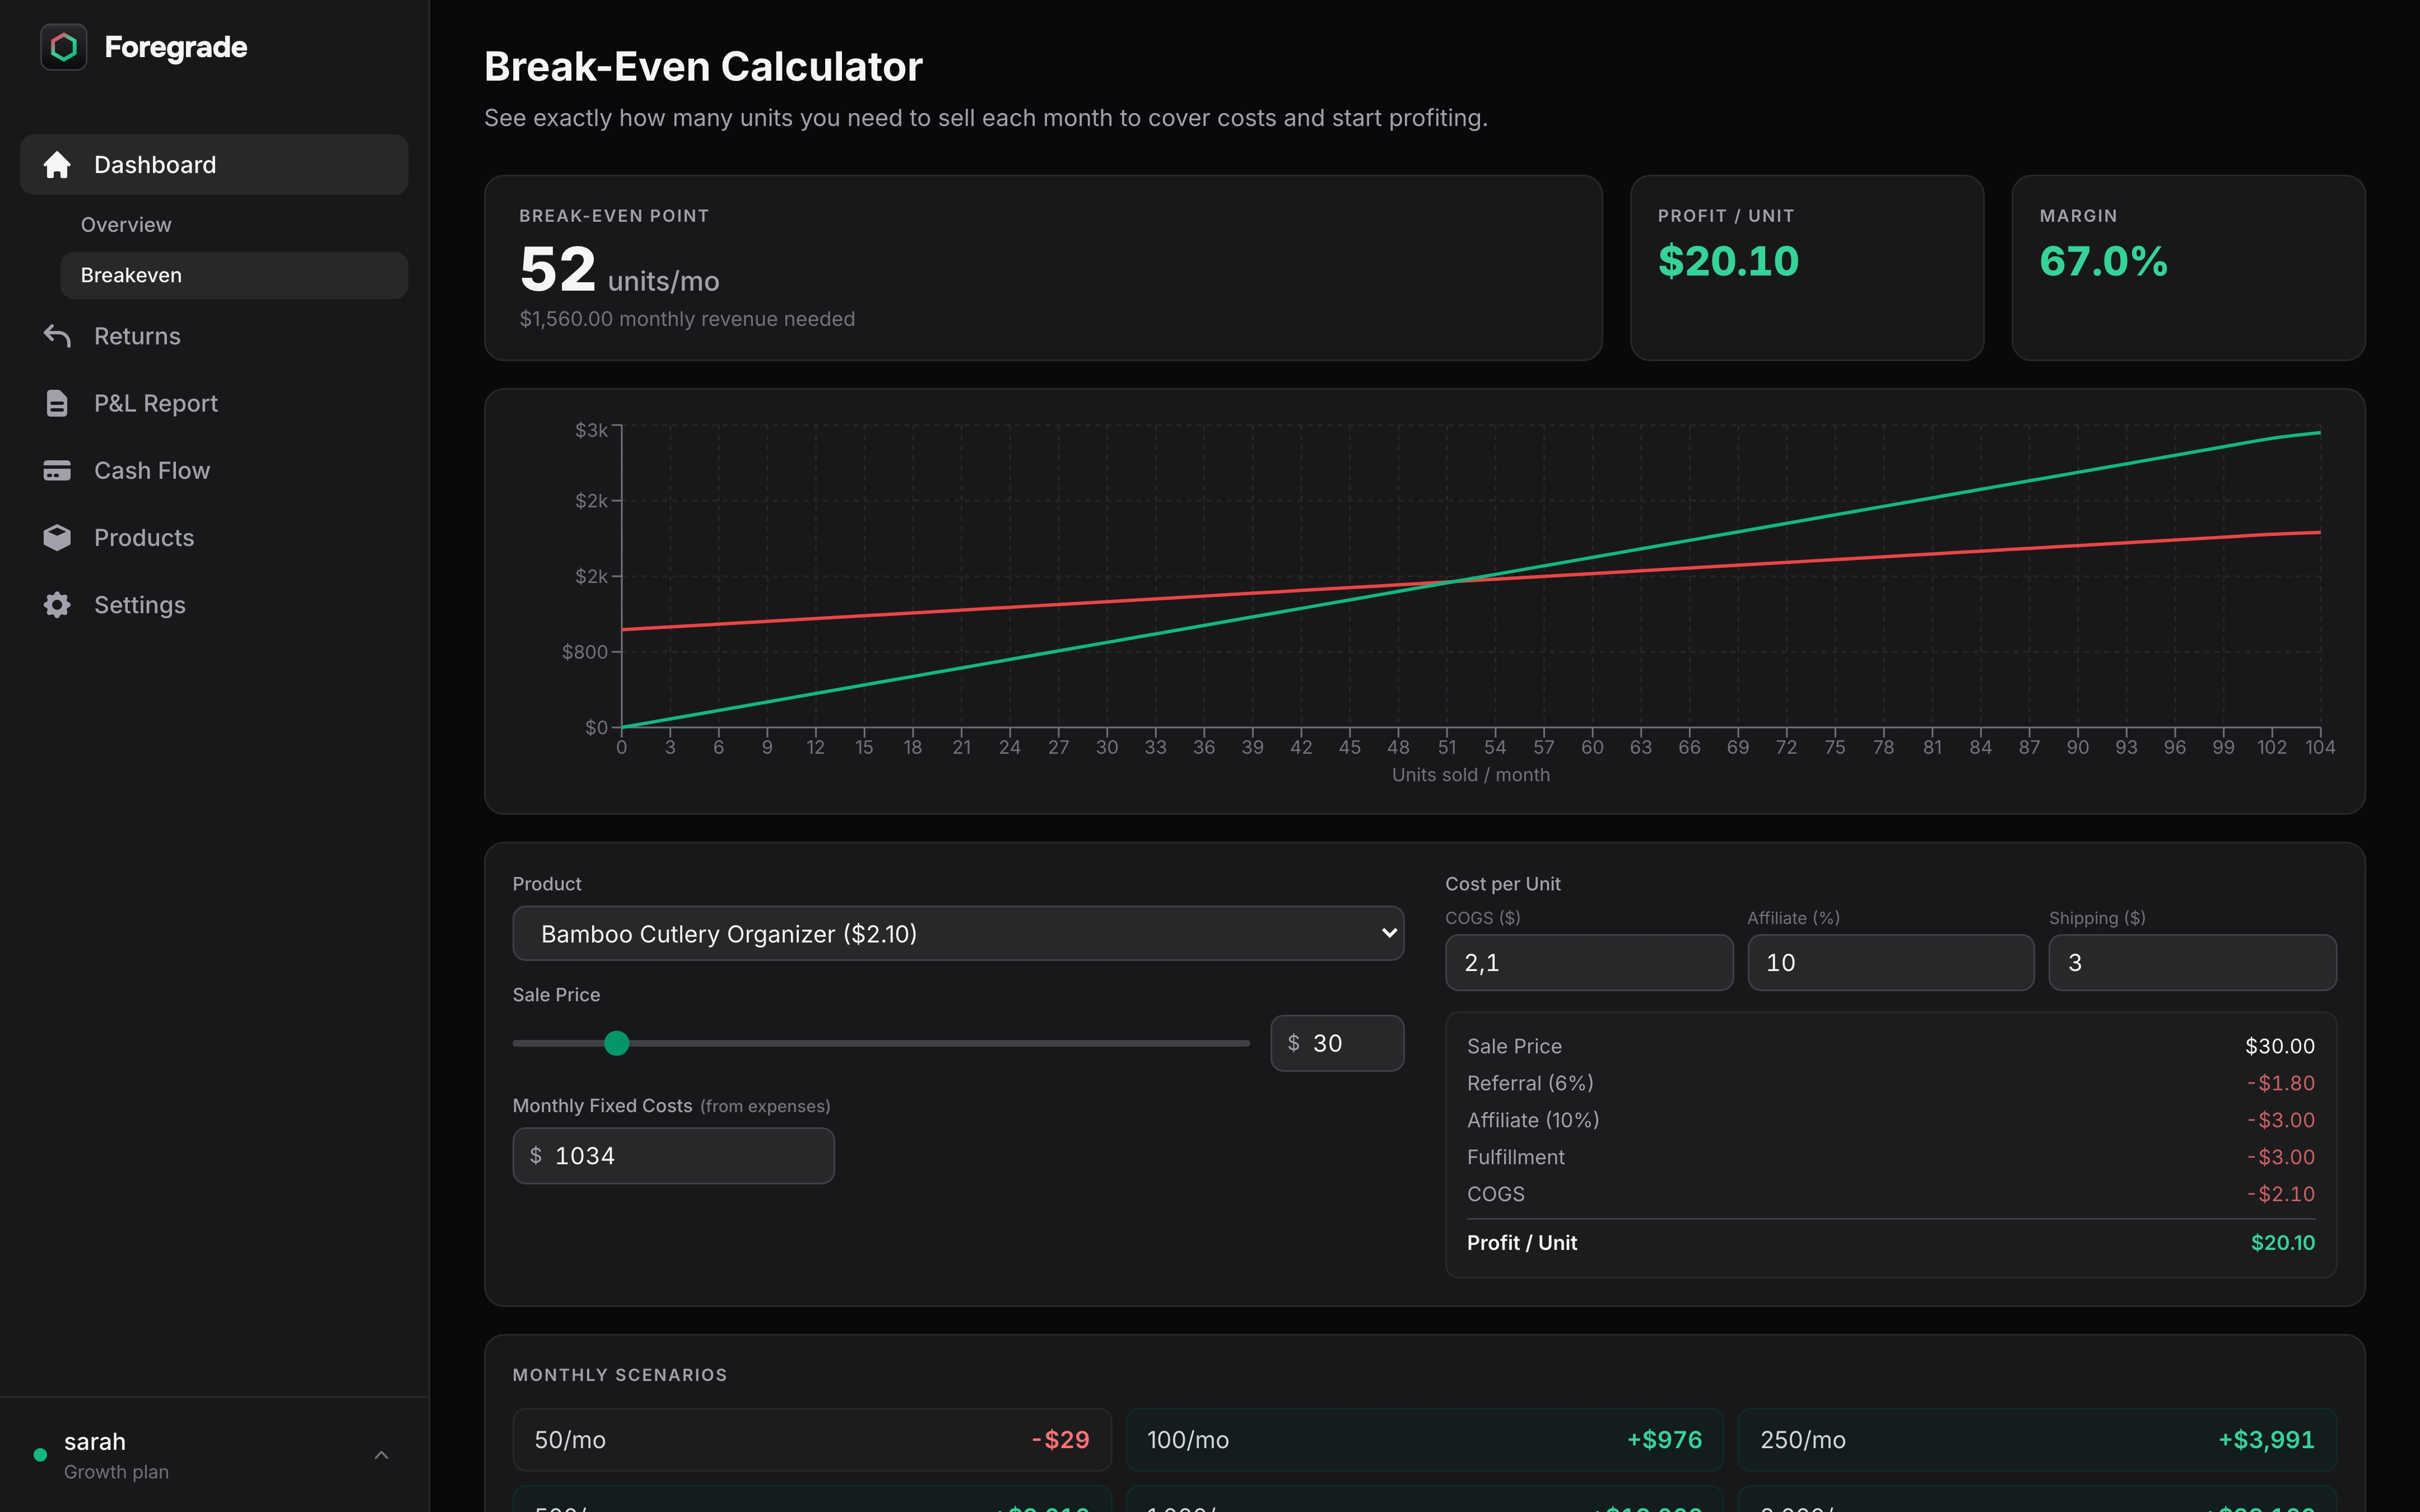Open Settings via the gear icon
This screenshot has width=2420, height=1512.
tap(57, 604)
